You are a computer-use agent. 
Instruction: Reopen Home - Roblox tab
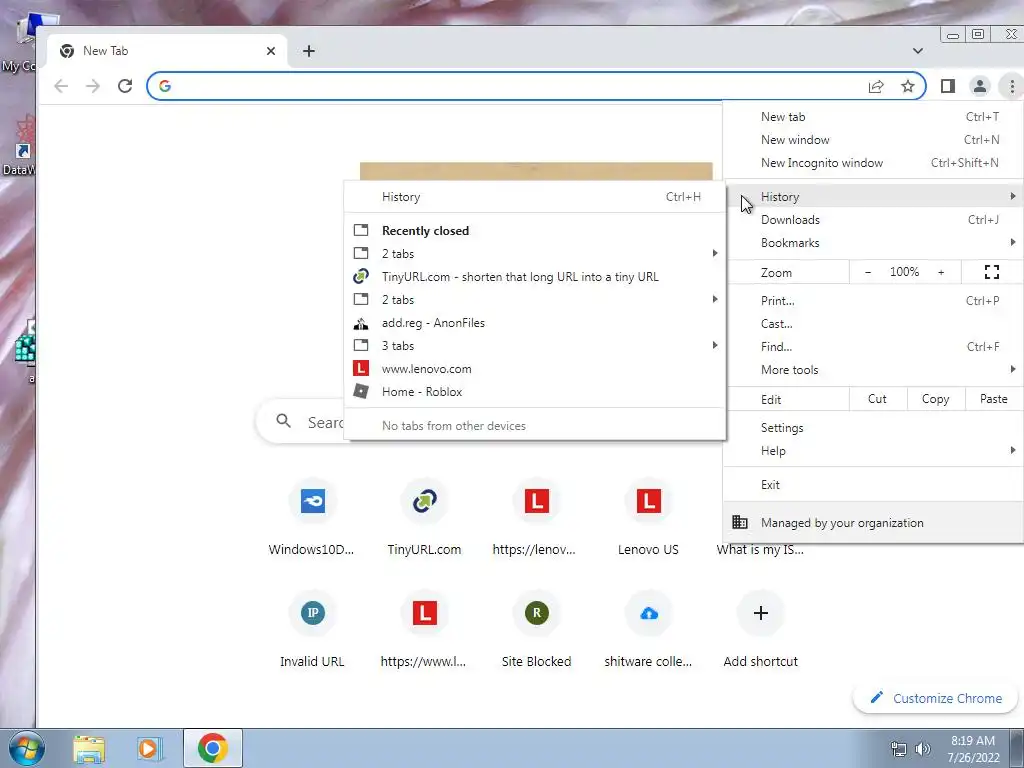pyautogui.click(x=535, y=392)
